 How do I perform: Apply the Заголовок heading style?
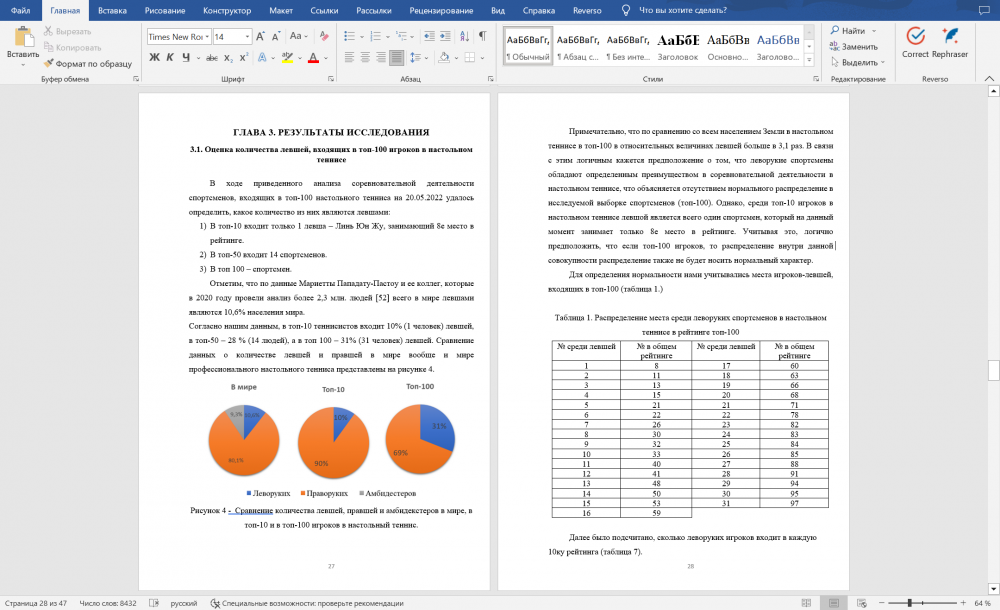tap(678, 47)
